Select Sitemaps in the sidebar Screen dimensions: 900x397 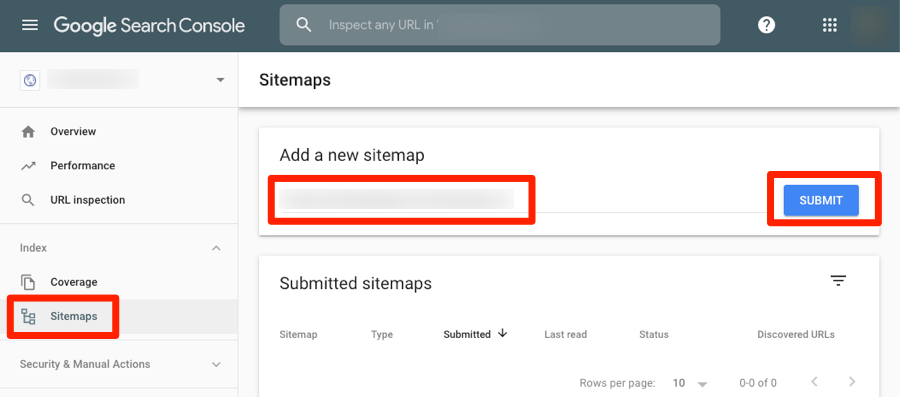pos(73,316)
